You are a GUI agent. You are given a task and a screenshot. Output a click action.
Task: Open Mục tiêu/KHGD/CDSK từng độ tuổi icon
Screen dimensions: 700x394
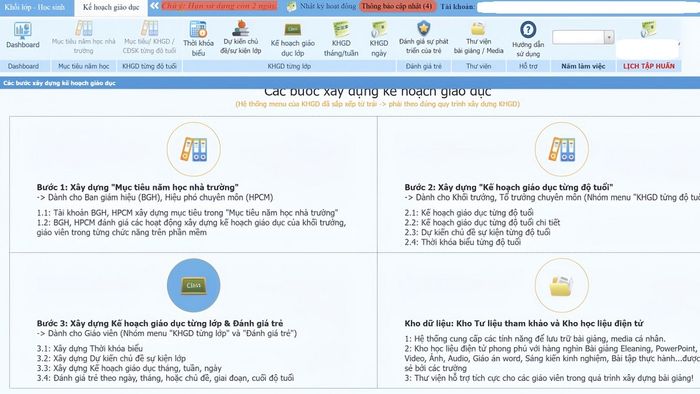pyautogui.click(x=149, y=29)
